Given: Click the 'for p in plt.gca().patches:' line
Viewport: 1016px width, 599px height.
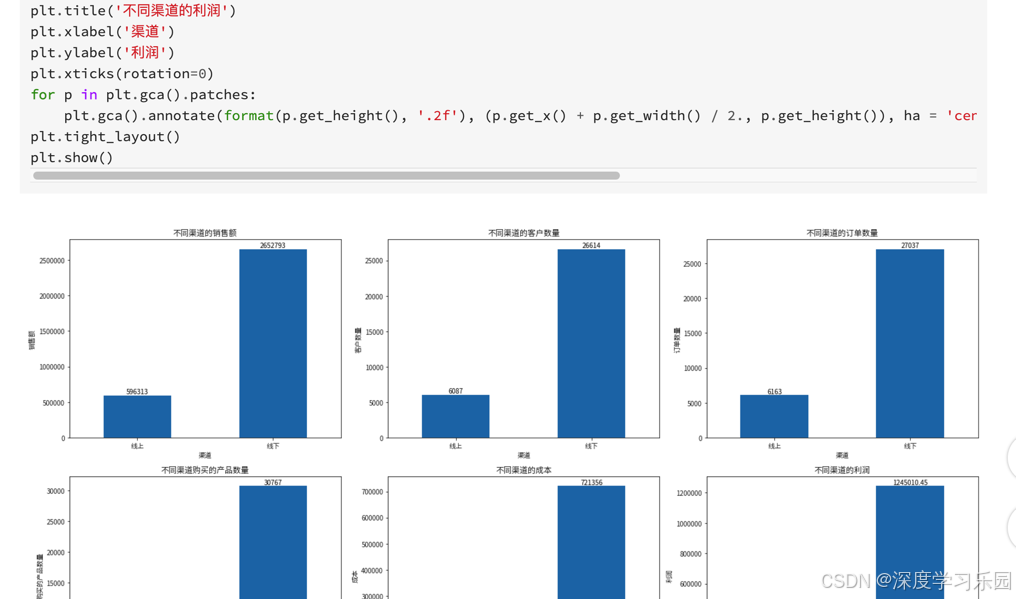Looking at the screenshot, I should click(143, 95).
